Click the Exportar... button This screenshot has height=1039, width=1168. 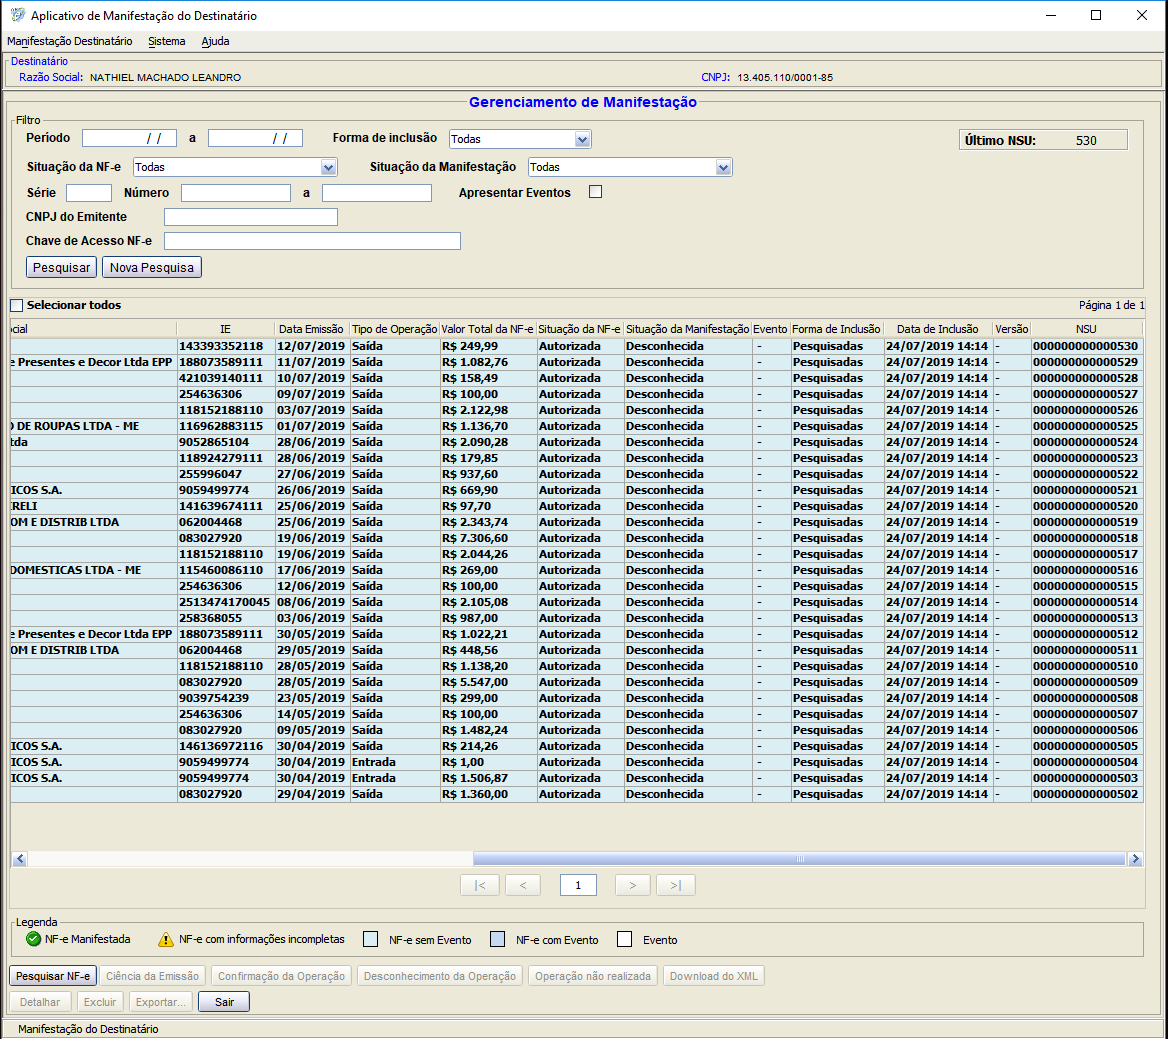[161, 1002]
